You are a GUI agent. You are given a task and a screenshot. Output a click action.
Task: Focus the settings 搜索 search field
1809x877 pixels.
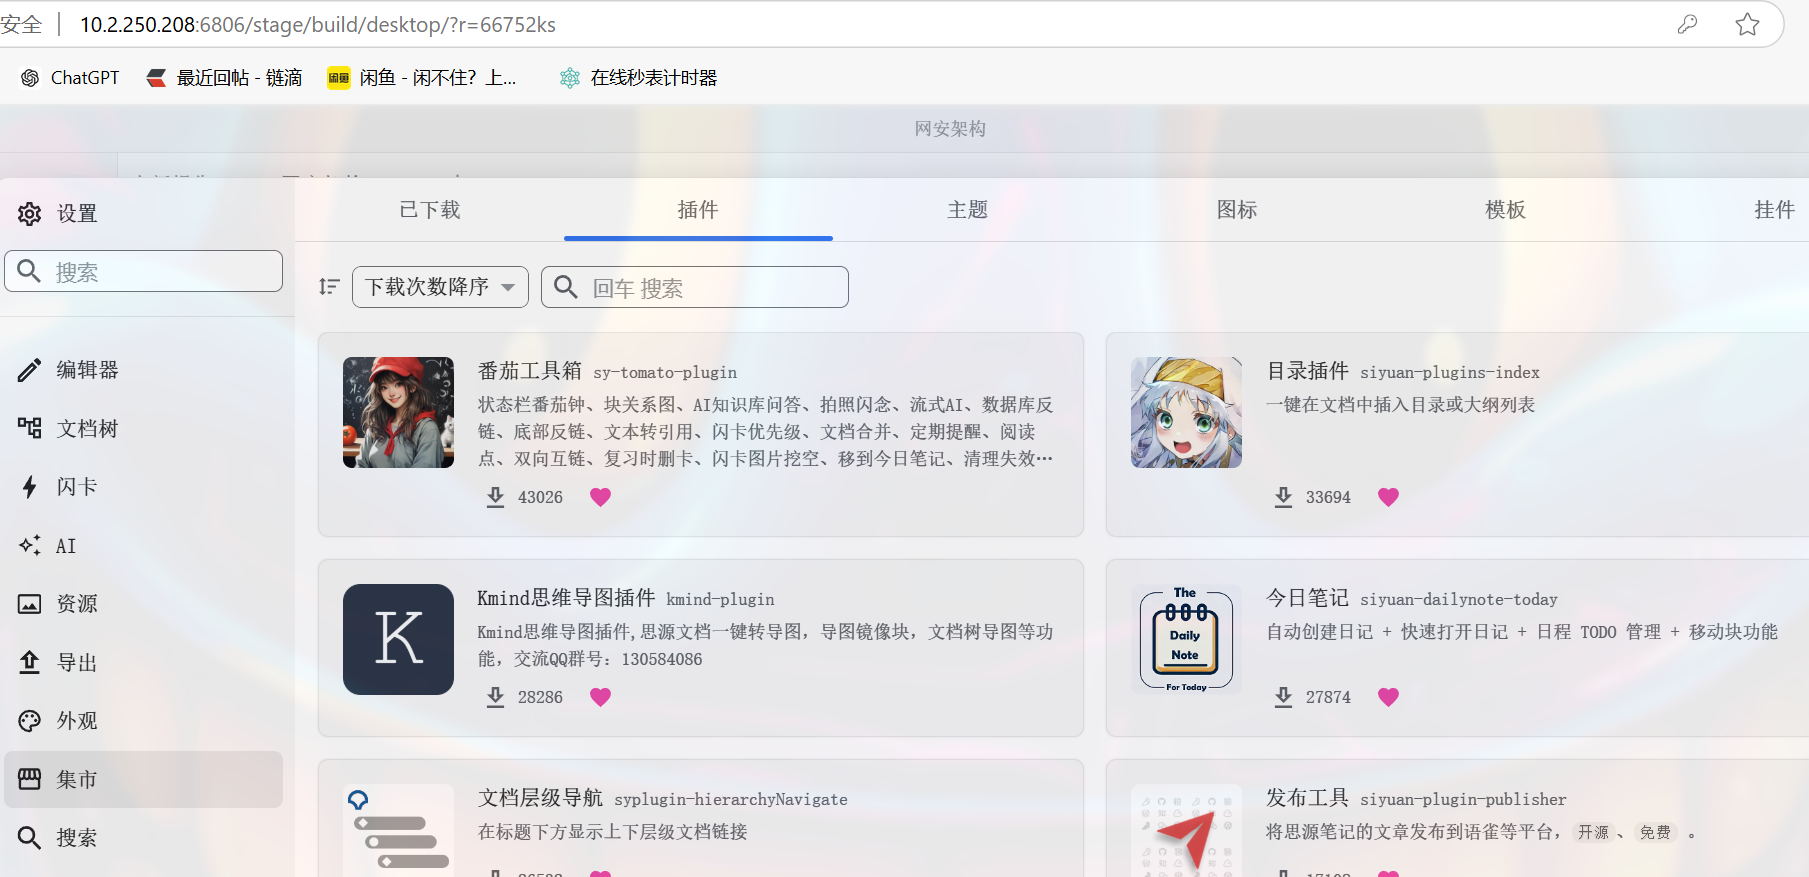(x=144, y=271)
